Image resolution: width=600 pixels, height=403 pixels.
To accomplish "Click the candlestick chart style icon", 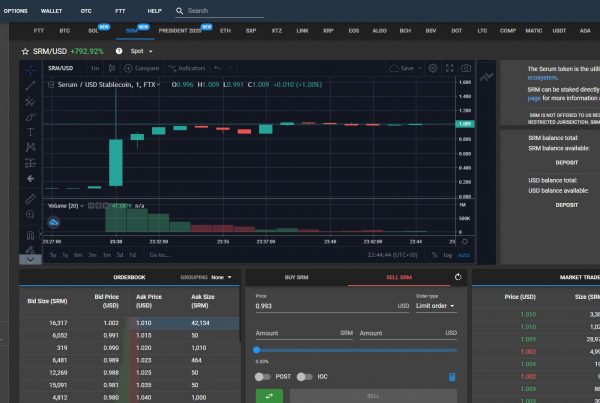I will click(x=112, y=68).
